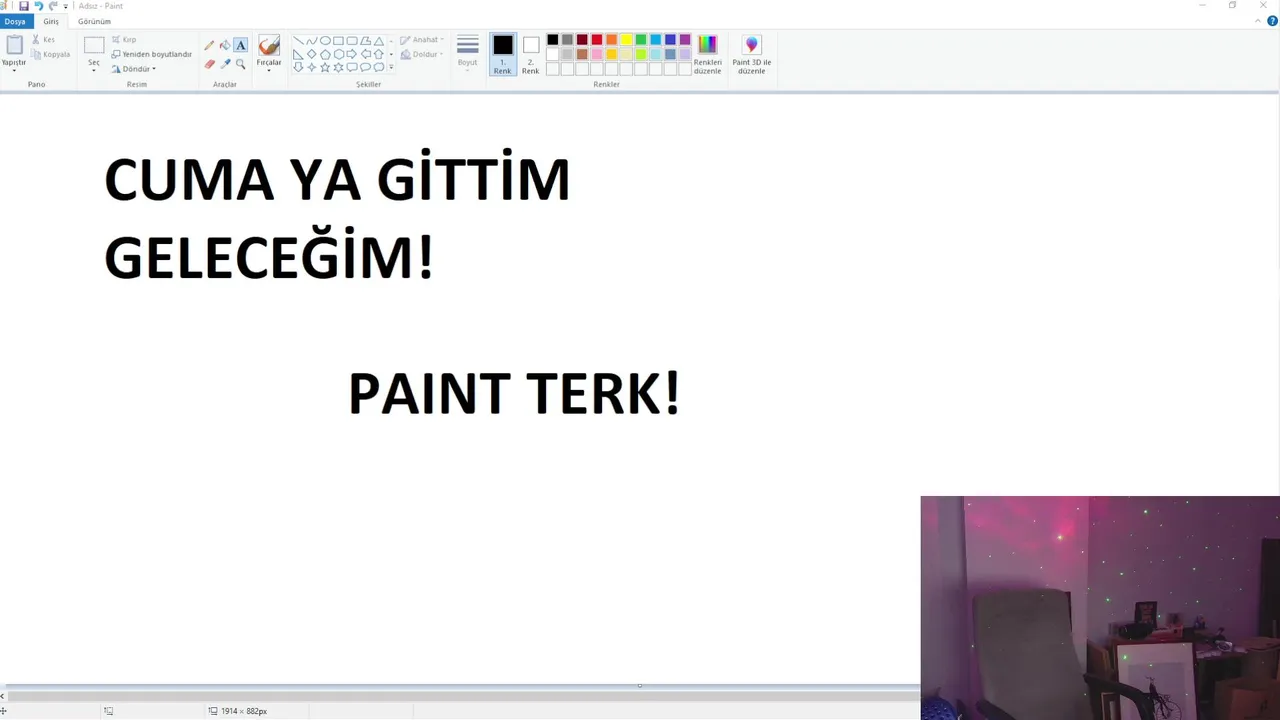Choose the Line shape

(x=298, y=41)
